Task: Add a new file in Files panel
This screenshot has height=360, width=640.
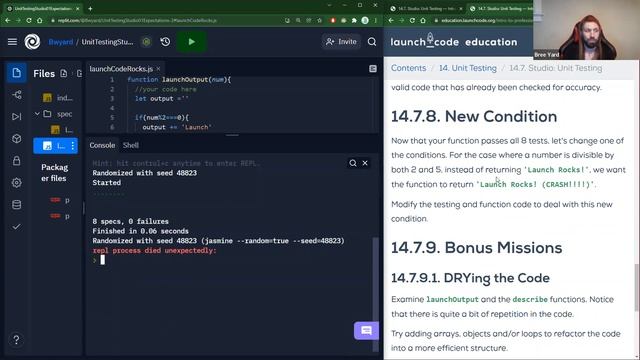Action: point(64,73)
